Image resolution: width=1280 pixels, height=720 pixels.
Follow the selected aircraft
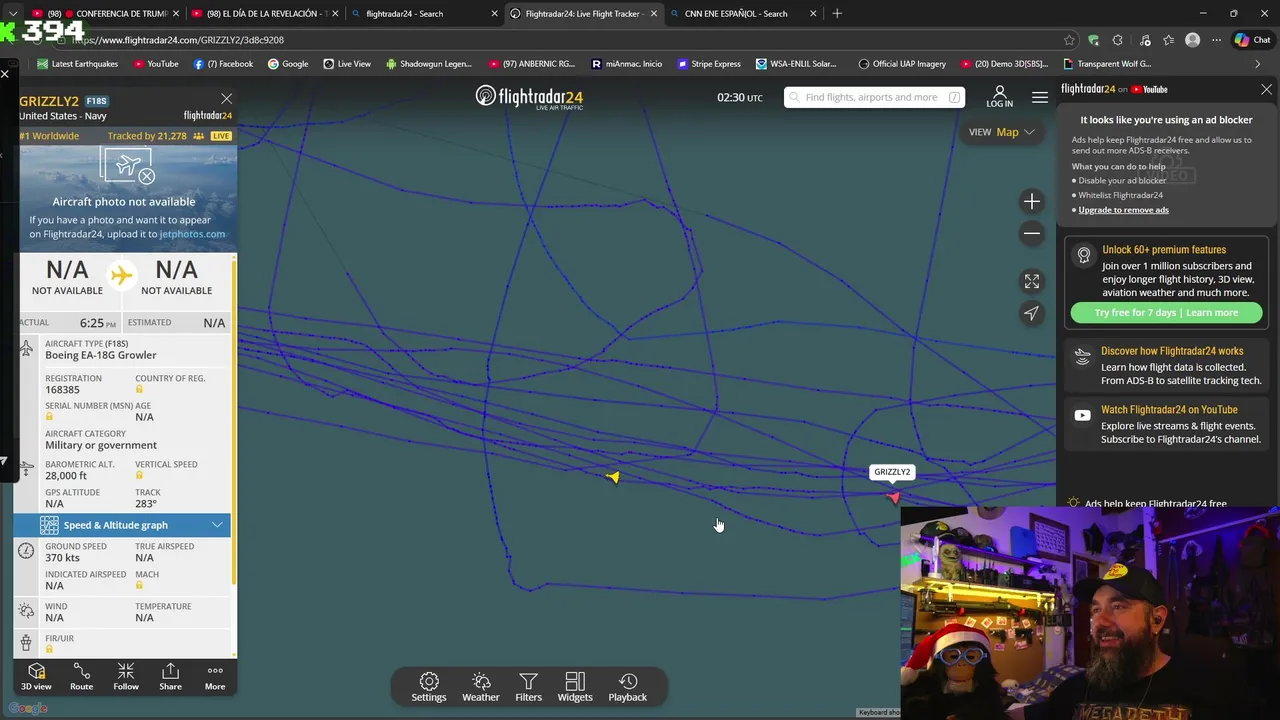click(x=126, y=676)
